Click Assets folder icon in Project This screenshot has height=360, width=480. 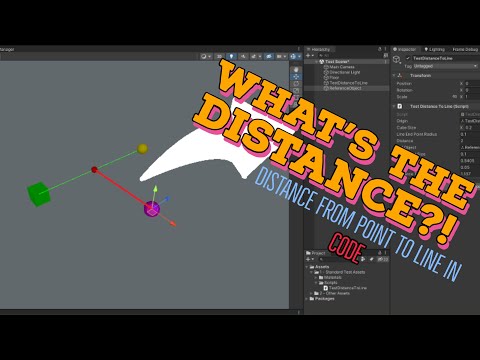click(x=312, y=267)
